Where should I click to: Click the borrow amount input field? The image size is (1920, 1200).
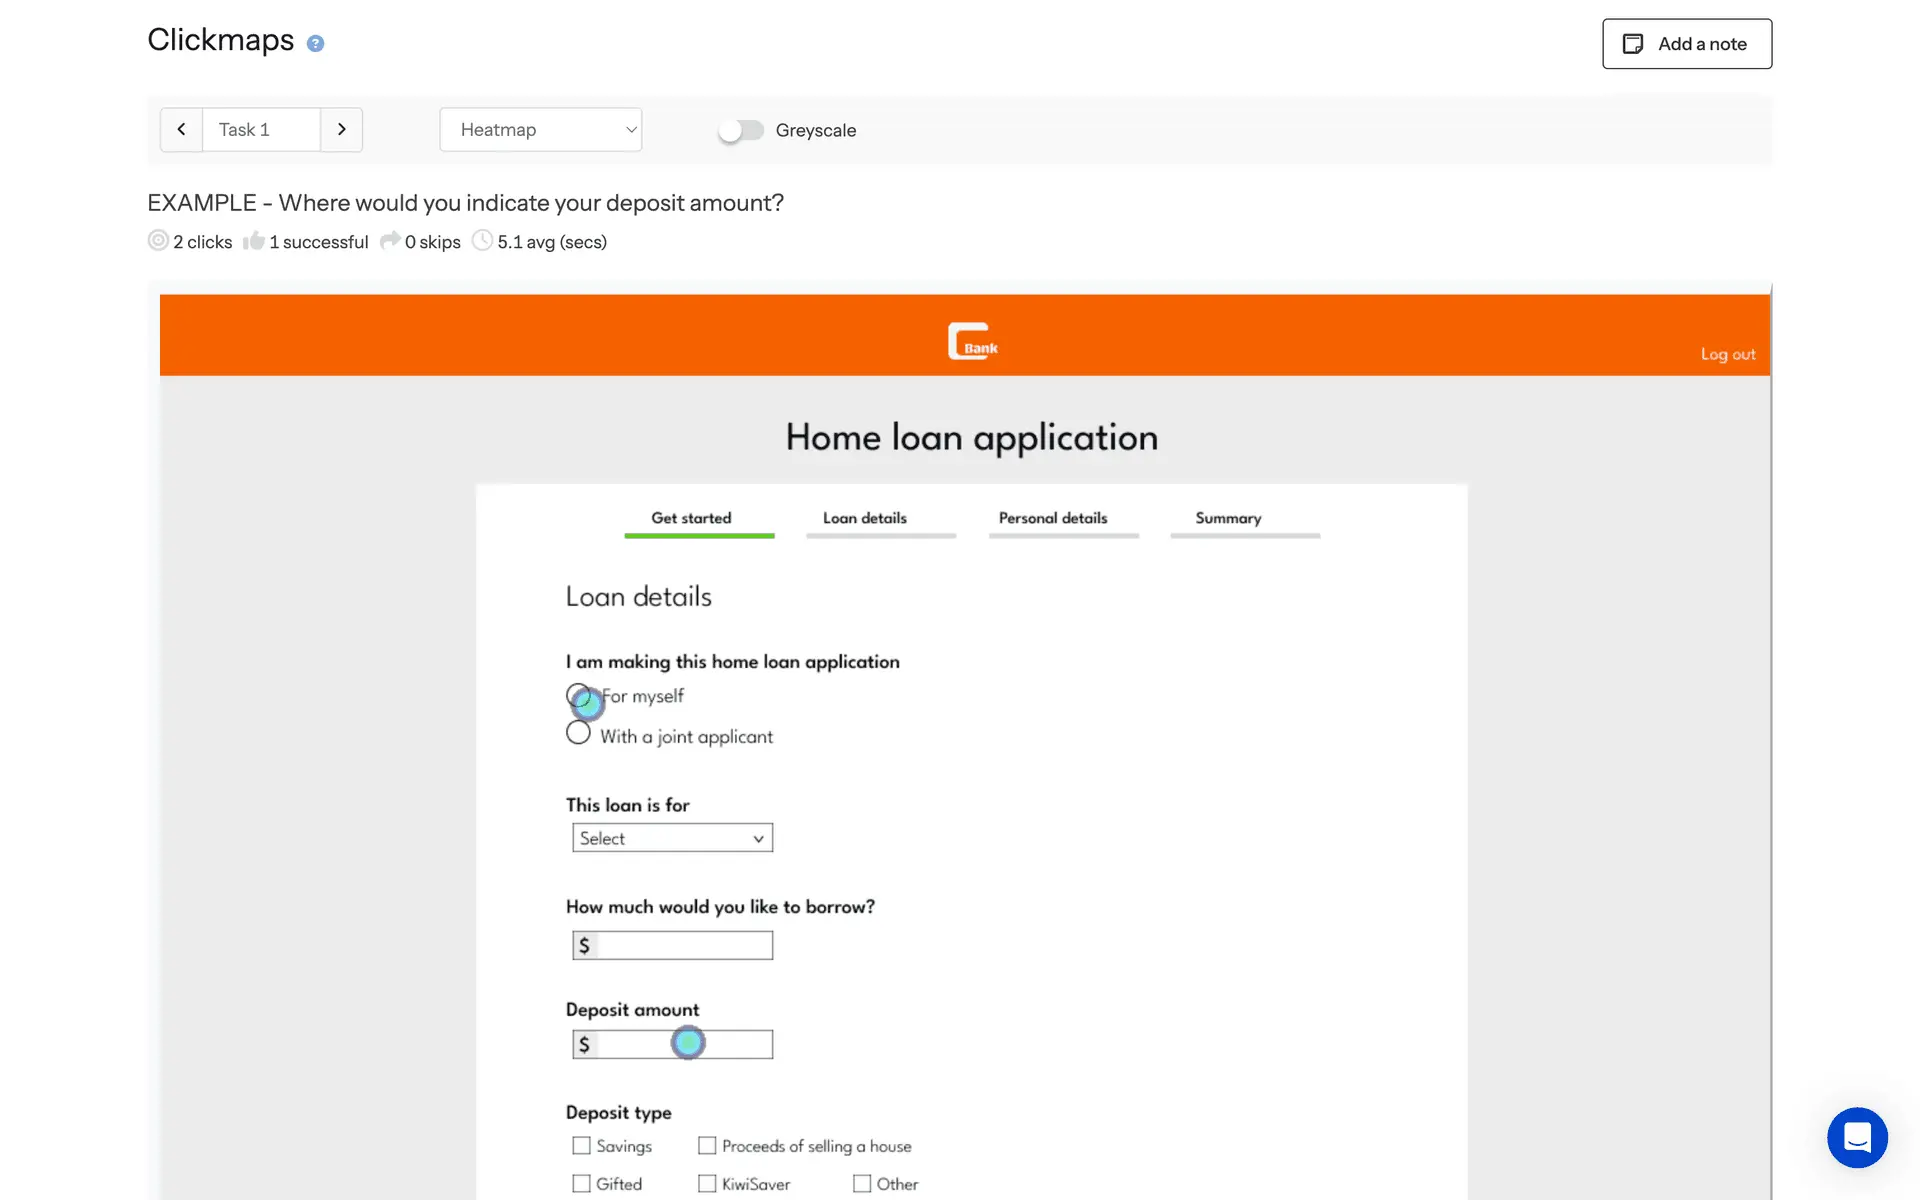pos(684,945)
